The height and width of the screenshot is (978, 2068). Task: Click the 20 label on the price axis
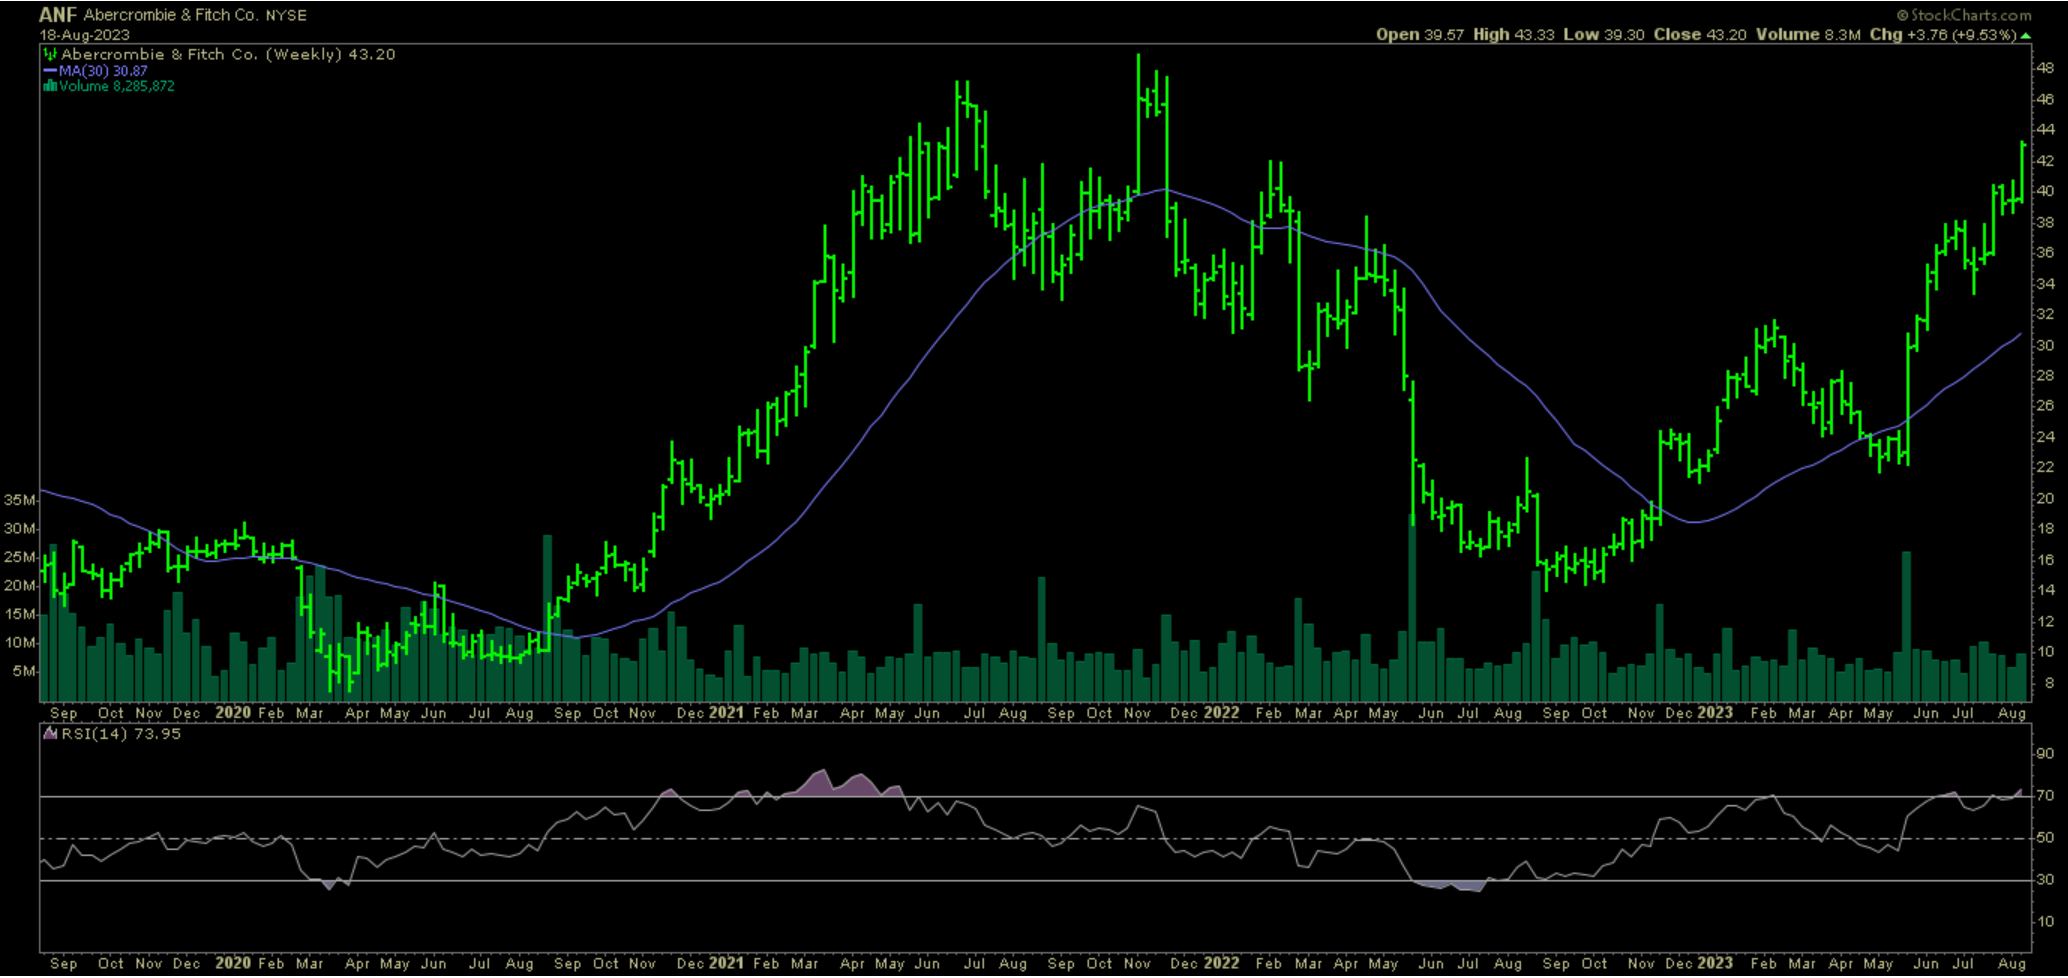[x=2045, y=499]
